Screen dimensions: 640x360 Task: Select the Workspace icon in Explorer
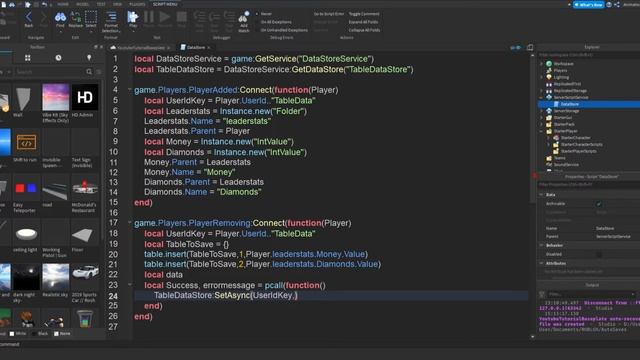549,64
